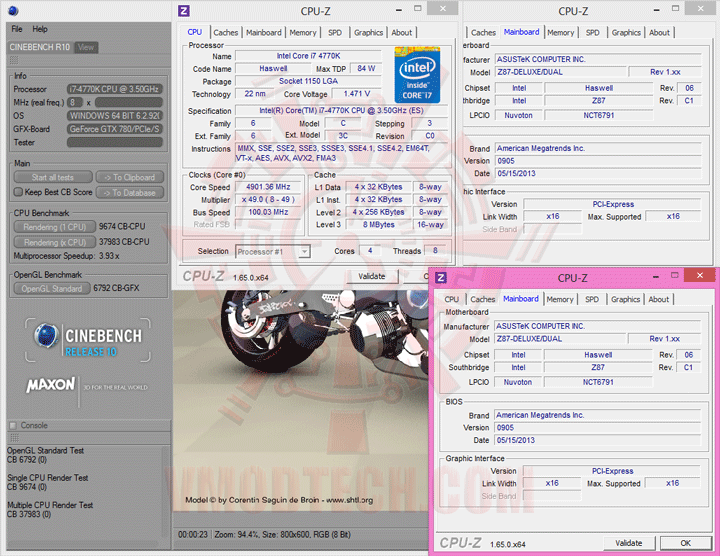Select CPU tab in front CPU-Z window
This screenshot has height=556, width=720.
click(x=451, y=299)
